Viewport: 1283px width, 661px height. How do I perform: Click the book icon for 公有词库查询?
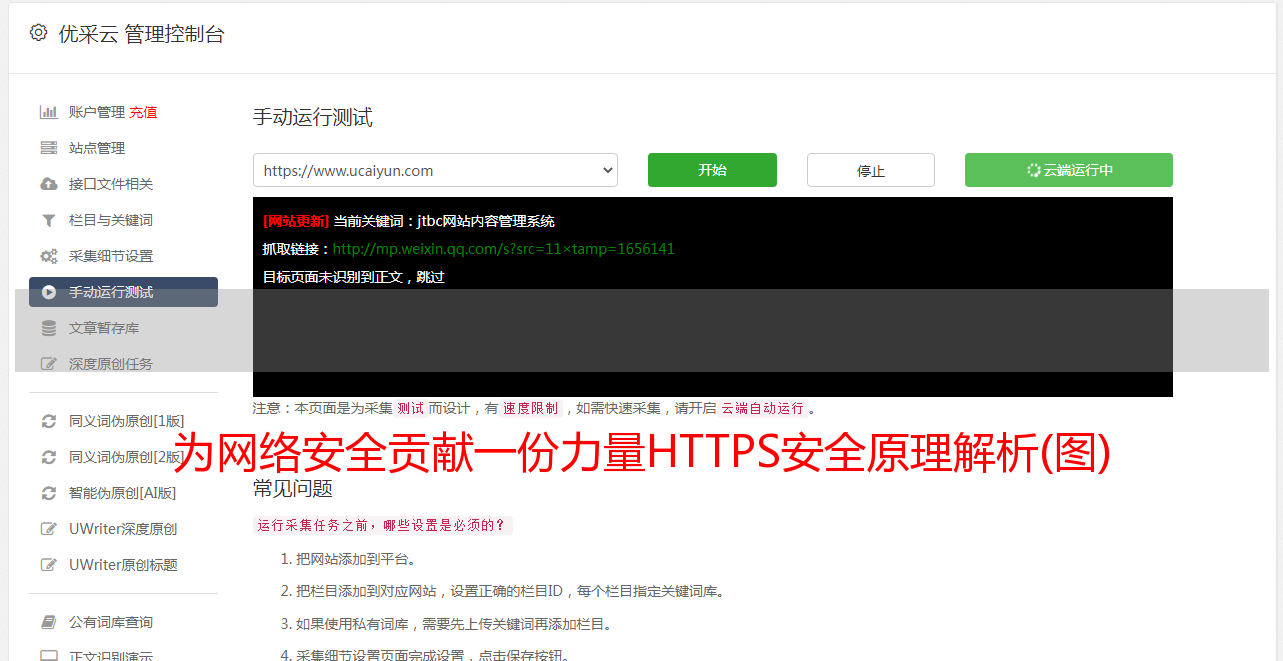coord(48,622)
